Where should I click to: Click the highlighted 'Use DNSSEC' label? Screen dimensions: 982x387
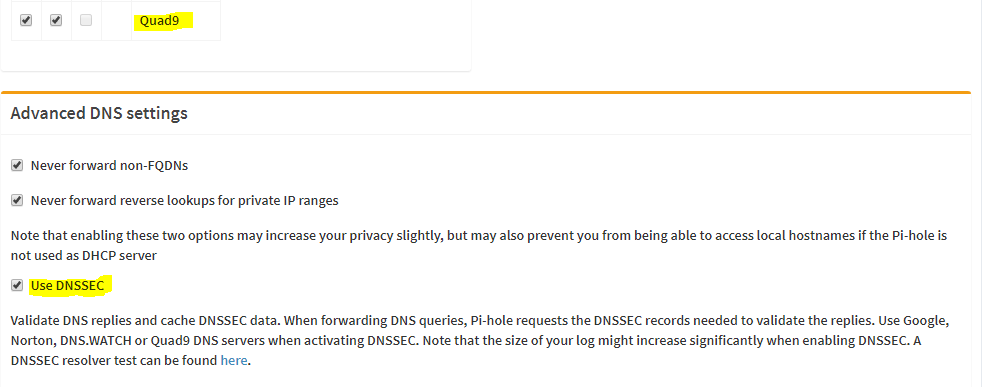pos(68,286)
